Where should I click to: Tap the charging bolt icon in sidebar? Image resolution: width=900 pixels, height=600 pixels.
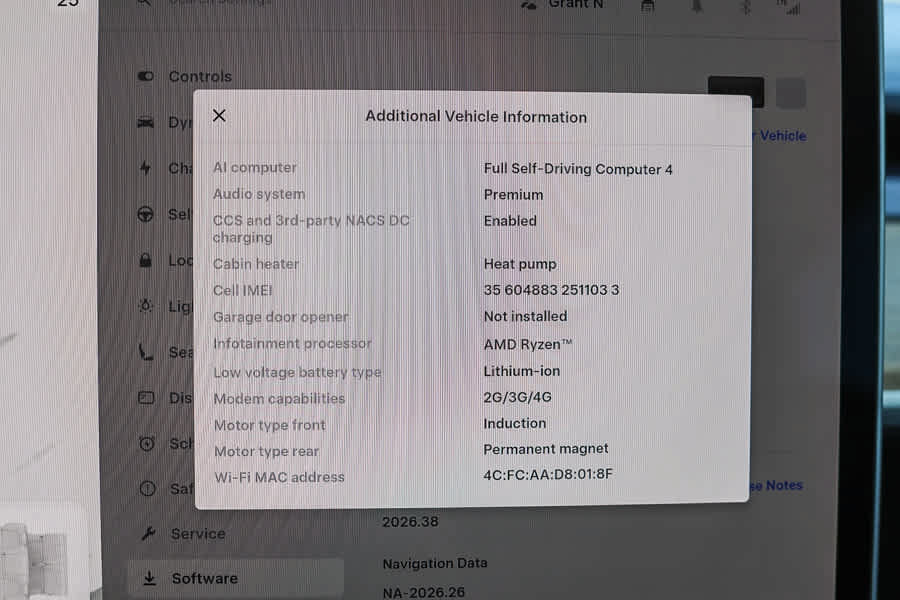point(146,168)
